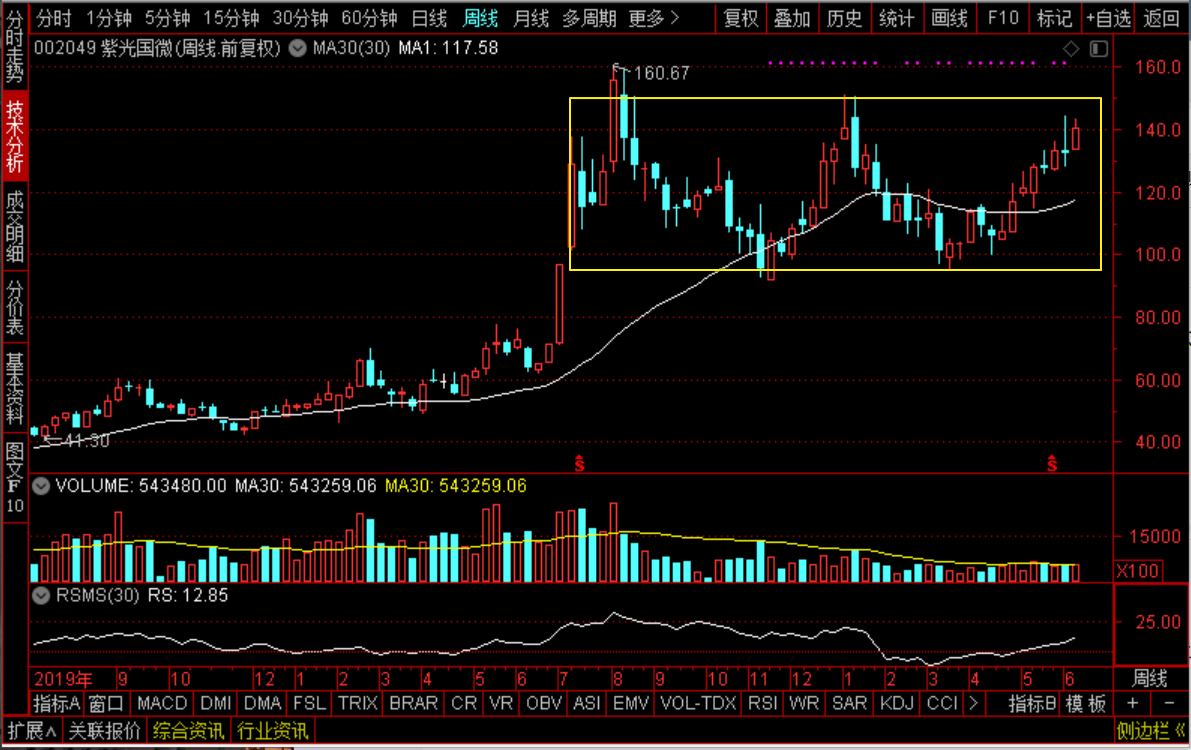Click the 返回 return button
This screenshot has height=750, width=1191.
(x=1161, y=18)
